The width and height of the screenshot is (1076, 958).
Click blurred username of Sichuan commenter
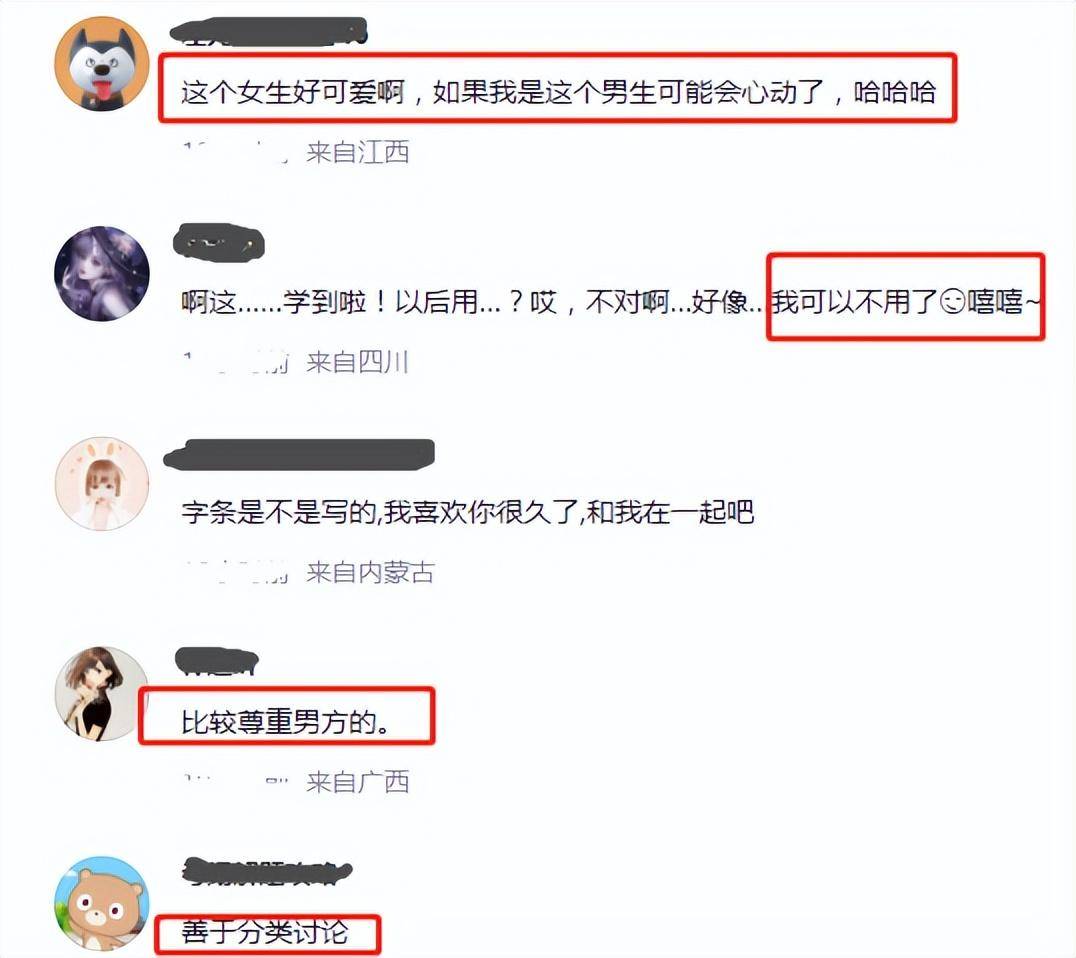pyautogui.click(x=218, y=242)
